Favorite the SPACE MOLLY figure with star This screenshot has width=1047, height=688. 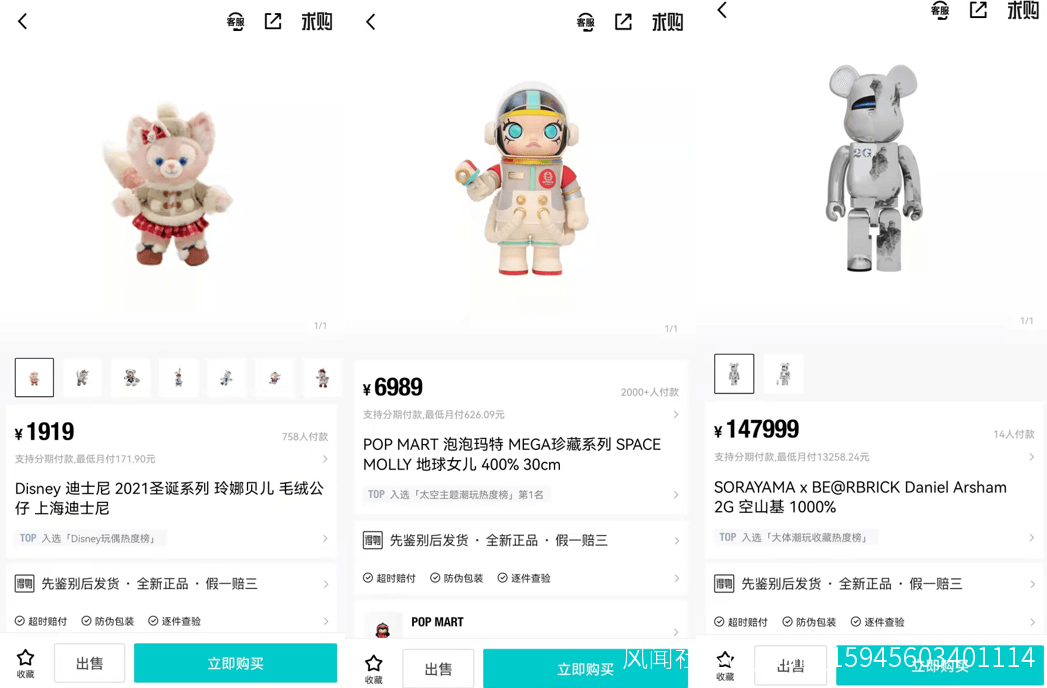tap(374, 669)
